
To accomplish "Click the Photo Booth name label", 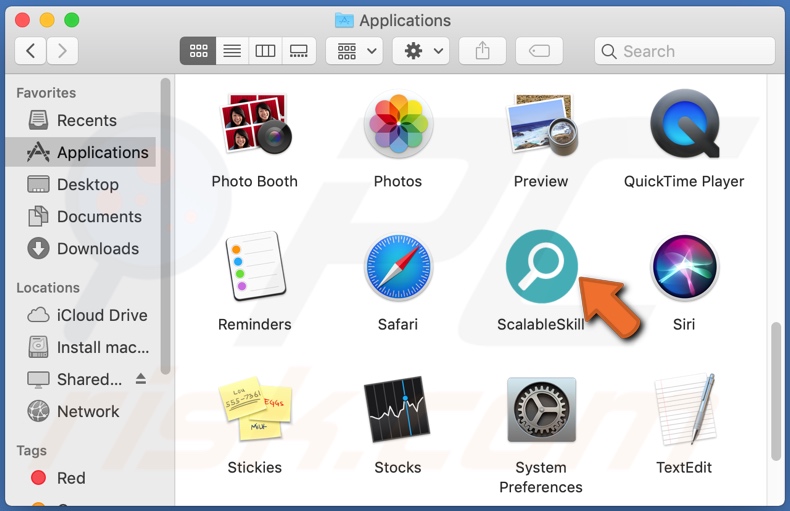I will (x=255, y=181).
